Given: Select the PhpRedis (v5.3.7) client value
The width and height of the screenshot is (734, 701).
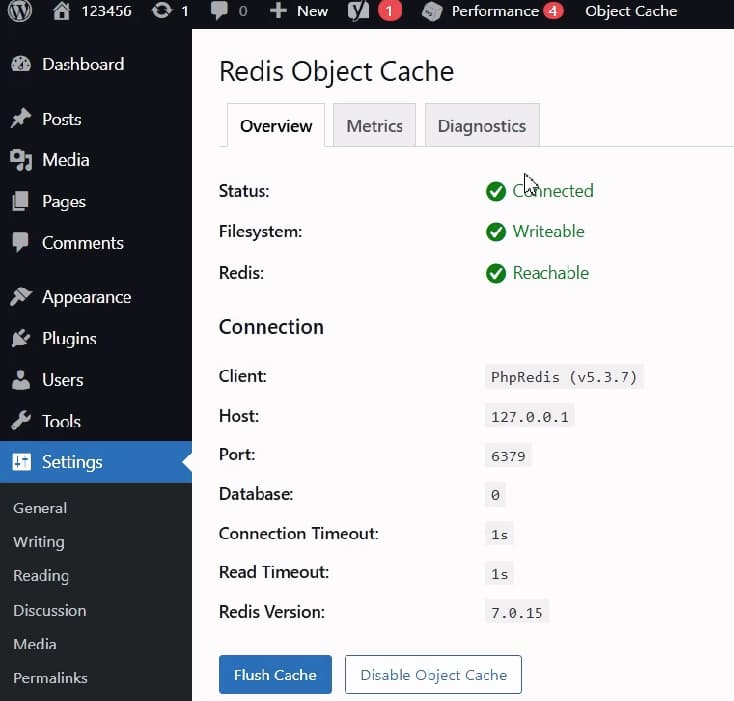Looking at the screenshot, I should [x=564, y=377].
